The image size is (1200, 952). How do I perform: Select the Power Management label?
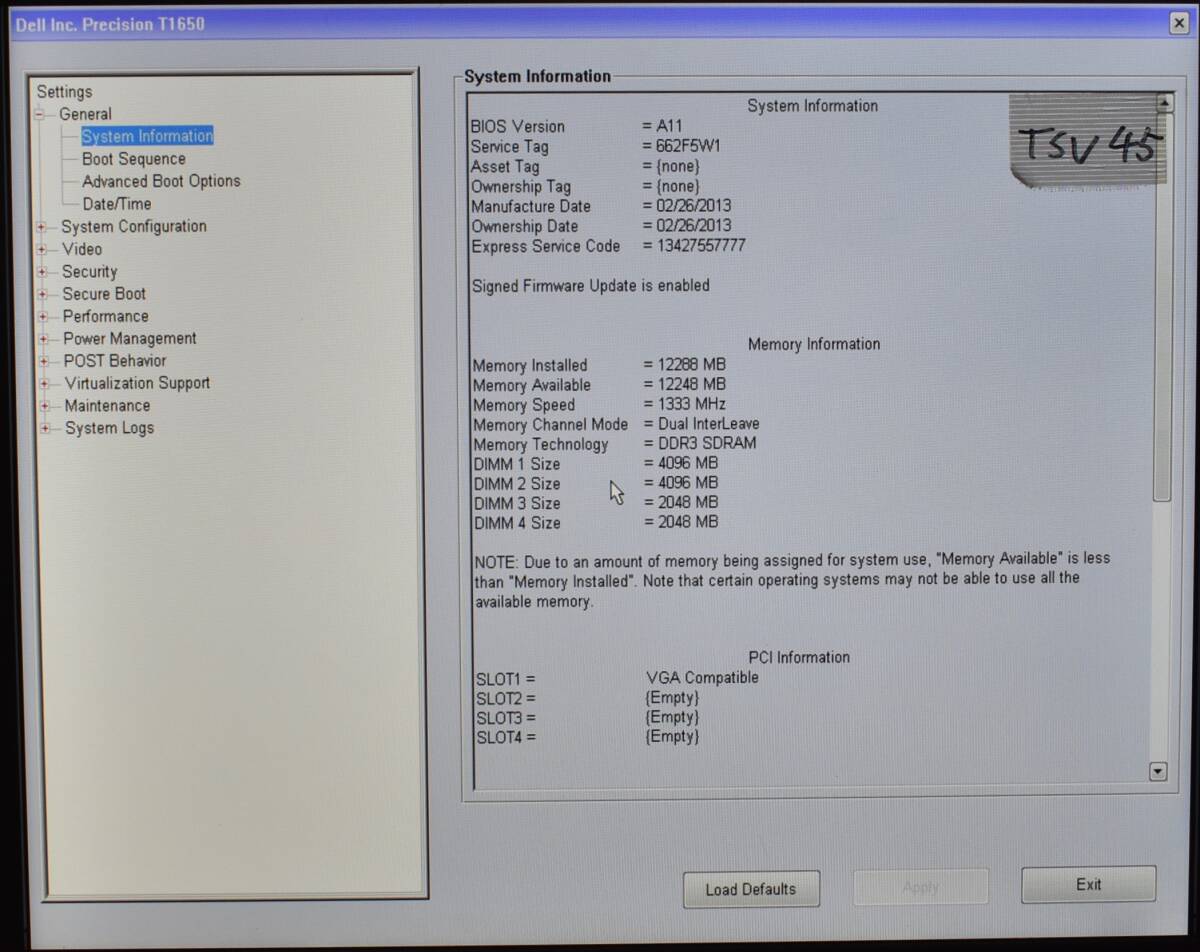click(130, 338)
